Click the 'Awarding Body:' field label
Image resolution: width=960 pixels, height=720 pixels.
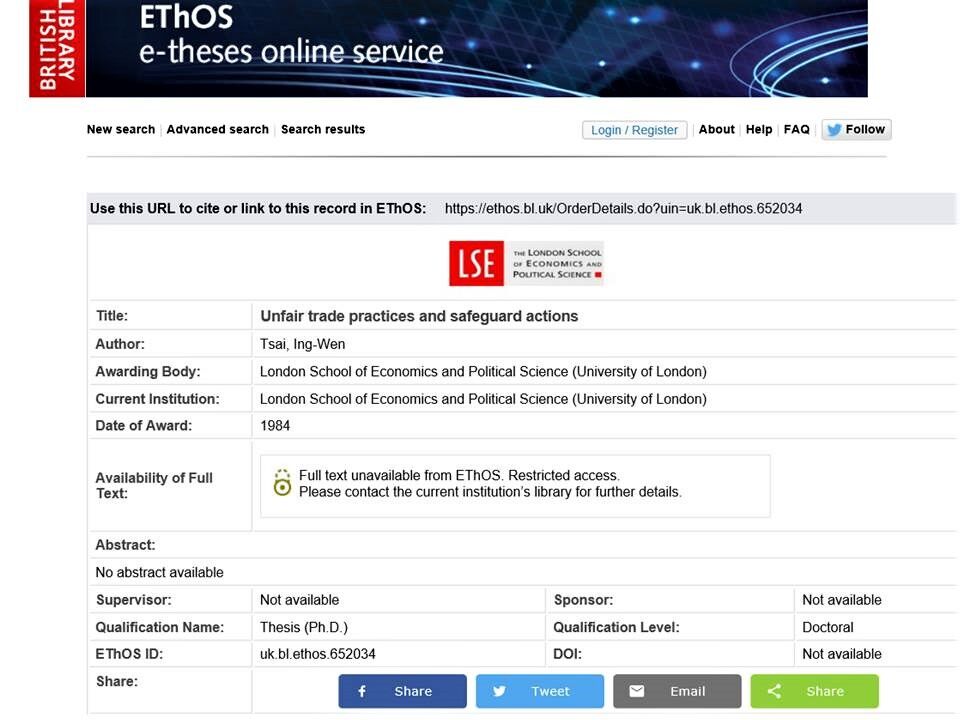point(148,372)
